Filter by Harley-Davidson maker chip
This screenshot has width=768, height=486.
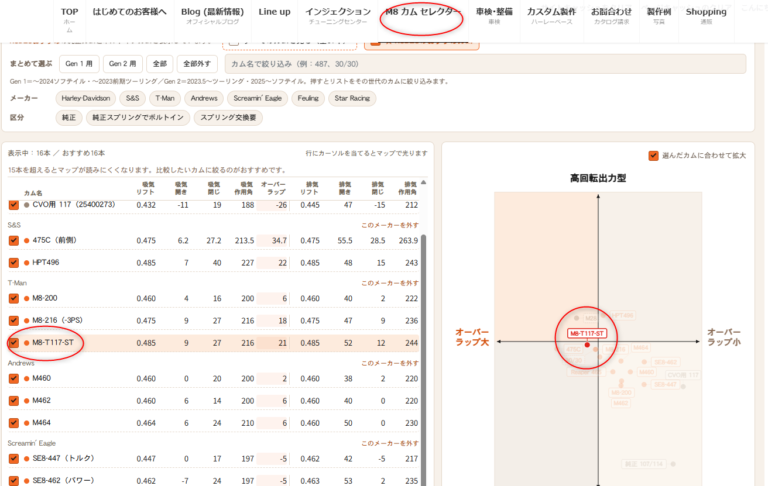(x=86, y=98)
